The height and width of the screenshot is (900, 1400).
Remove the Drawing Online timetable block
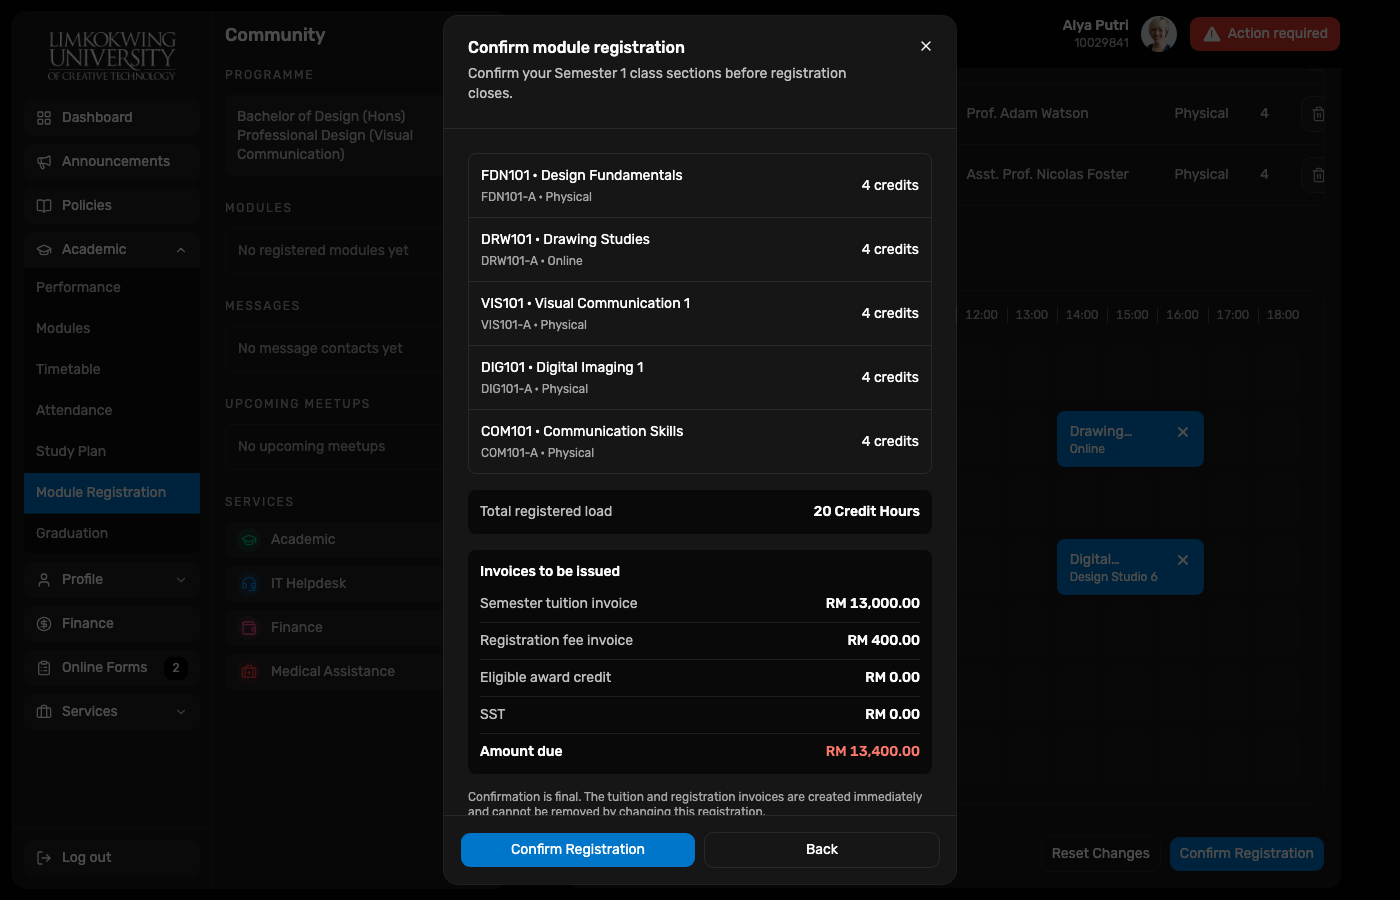coord(1183,432)
